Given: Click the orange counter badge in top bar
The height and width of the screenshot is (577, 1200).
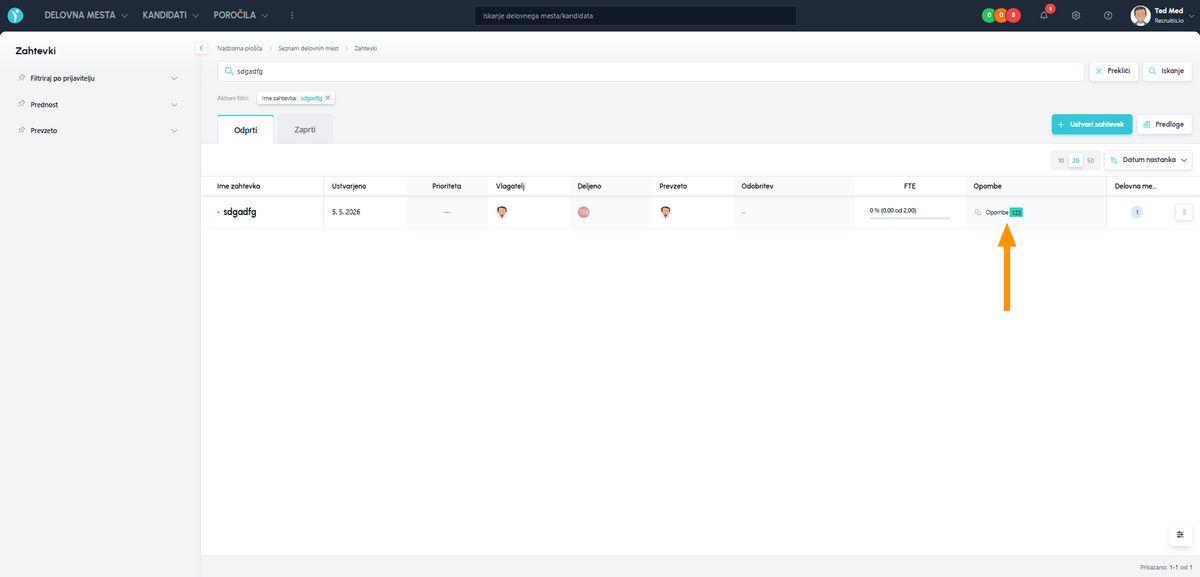Looking at the screenshot, I should pos(1000,16).
